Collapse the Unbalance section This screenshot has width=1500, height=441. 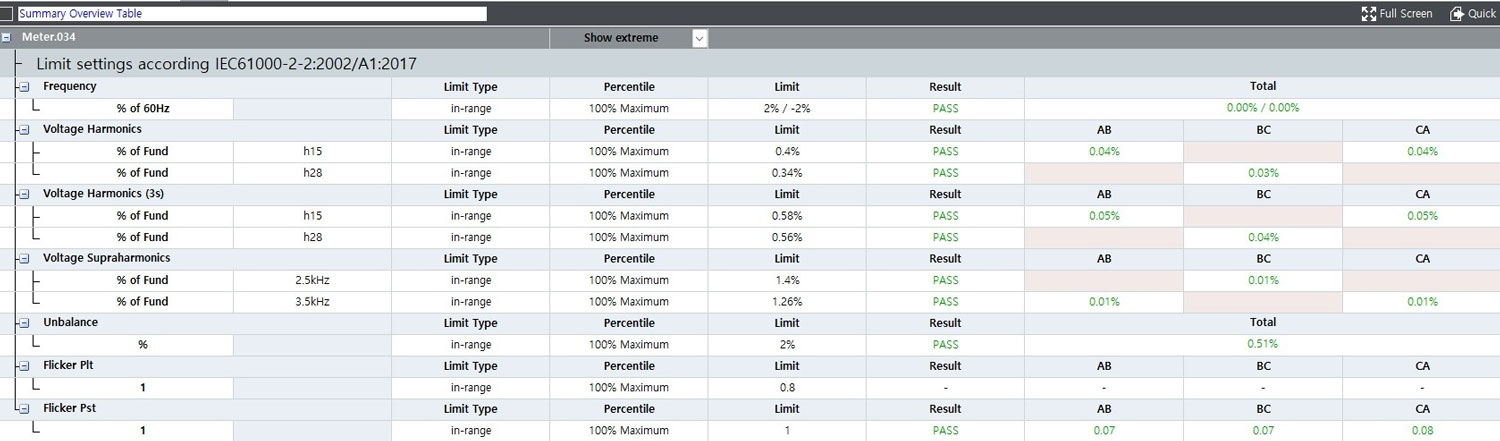(x=23, y=323)
